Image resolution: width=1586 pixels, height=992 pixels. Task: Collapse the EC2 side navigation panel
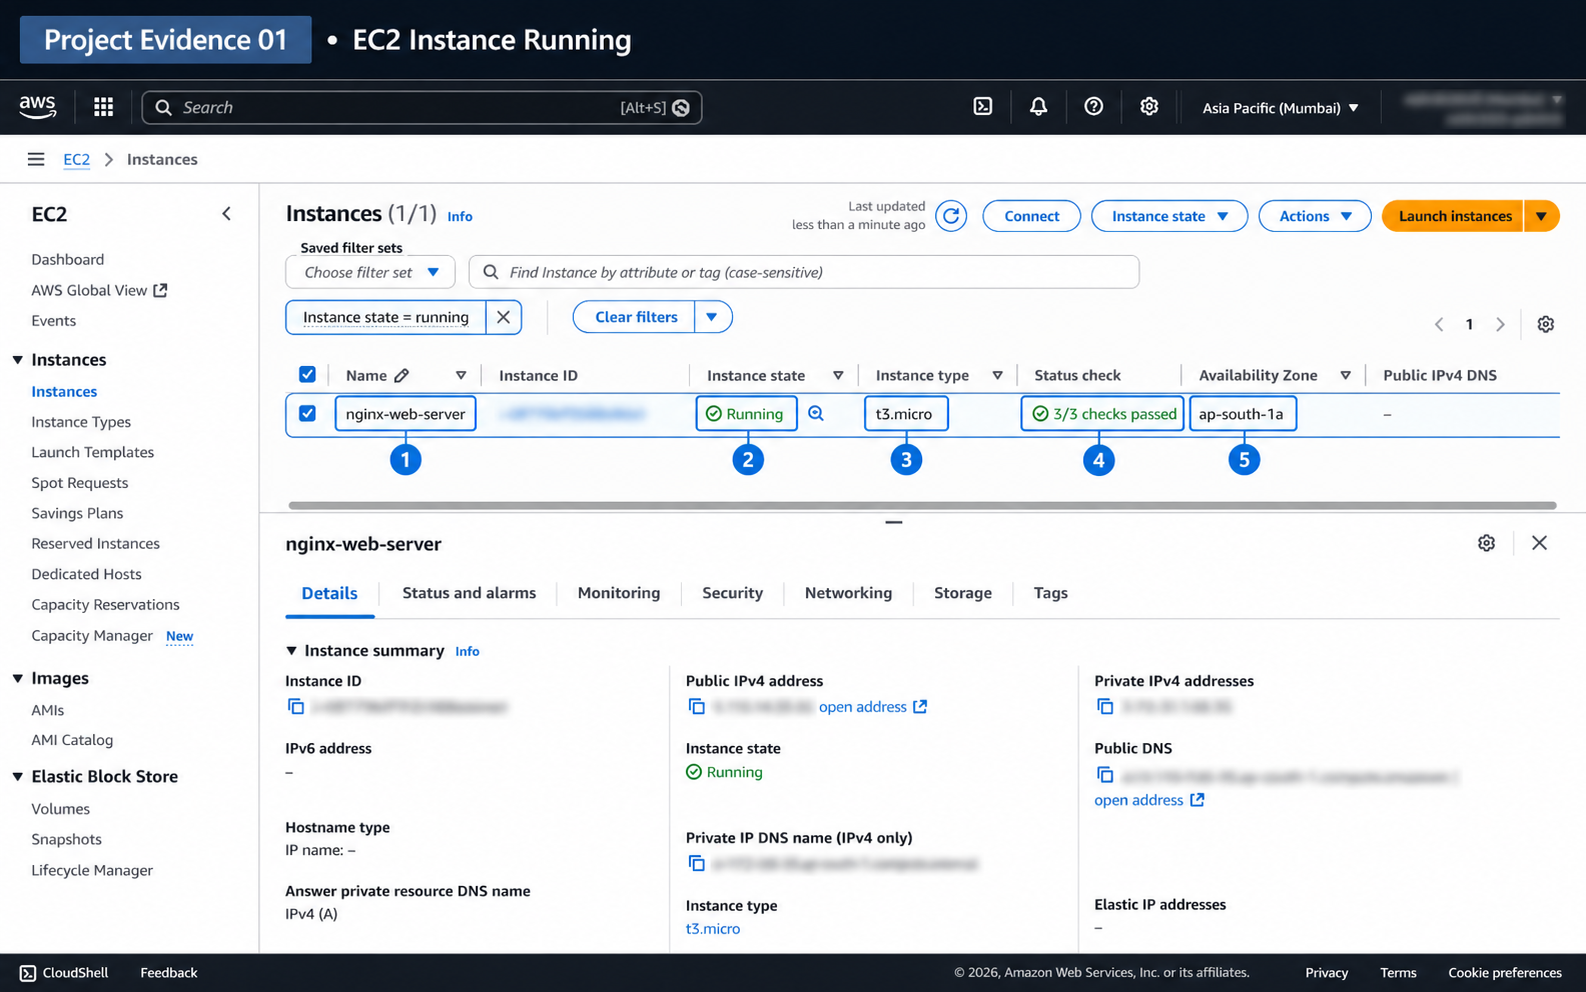click(x=227, y=214)
